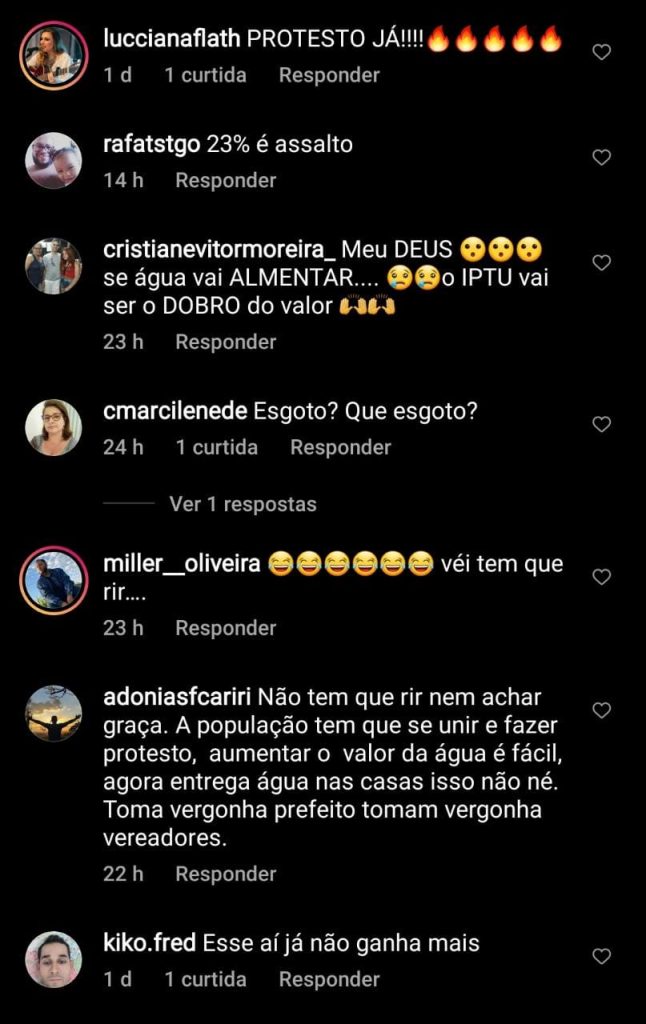Like adoniasfcariri's long protest comment
Viewport: 646px width, 1024px height.
click(x=601, y=711)
